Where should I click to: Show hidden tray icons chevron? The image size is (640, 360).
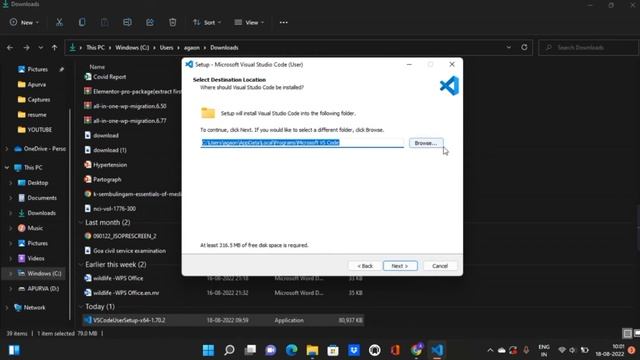pos(490,350)
